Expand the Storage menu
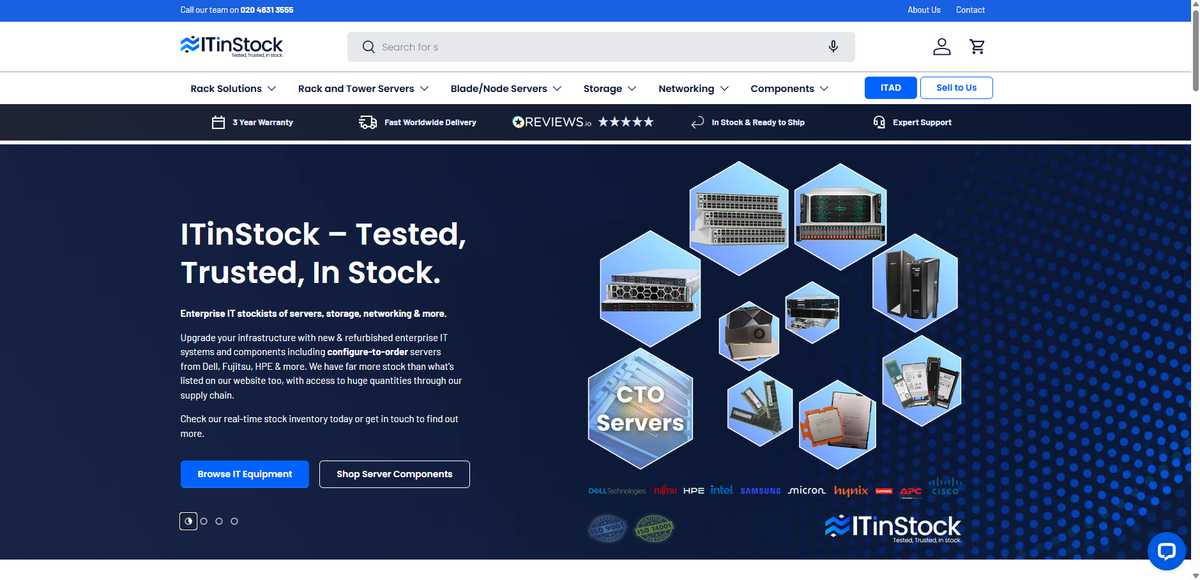 tap(610, 88)
